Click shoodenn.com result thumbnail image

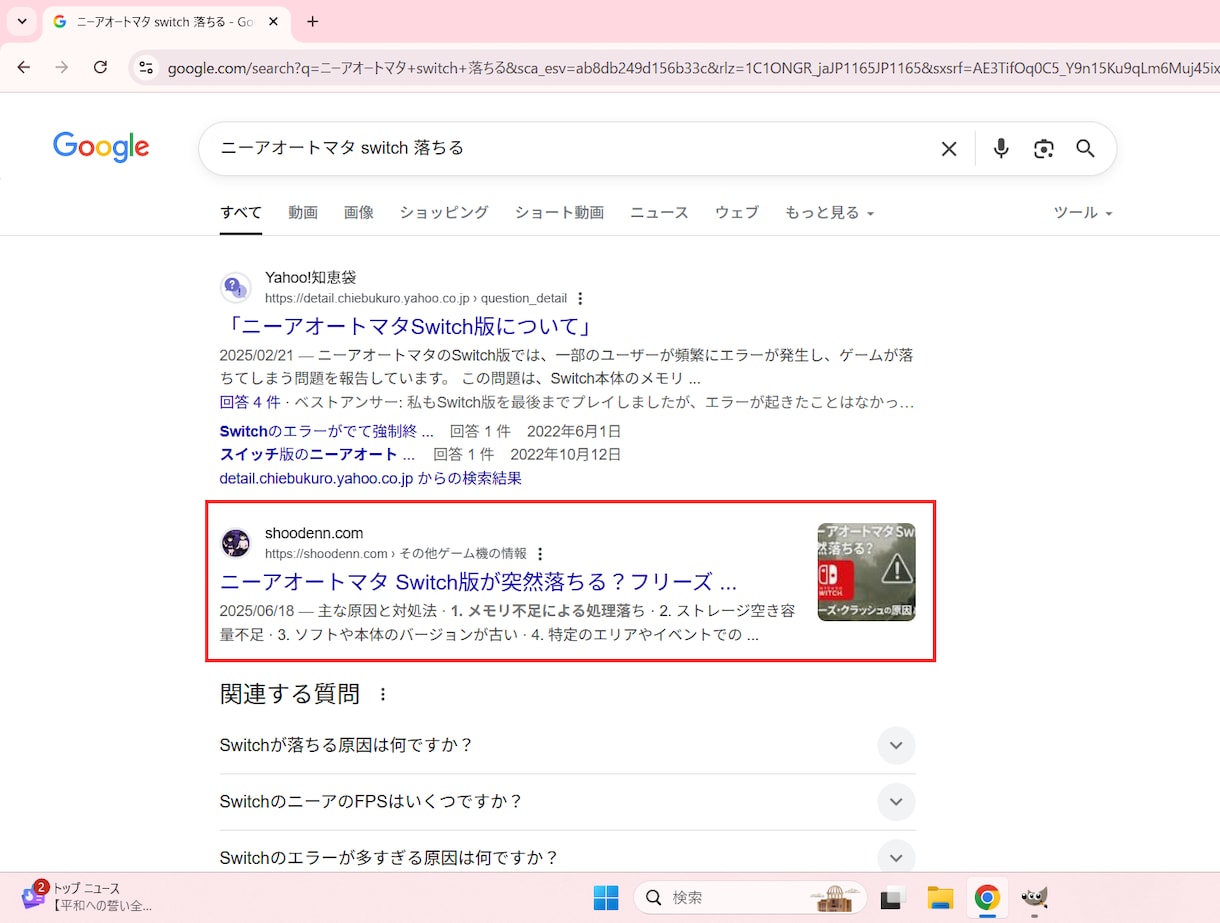pyautogui.click(x=866, y=572)
